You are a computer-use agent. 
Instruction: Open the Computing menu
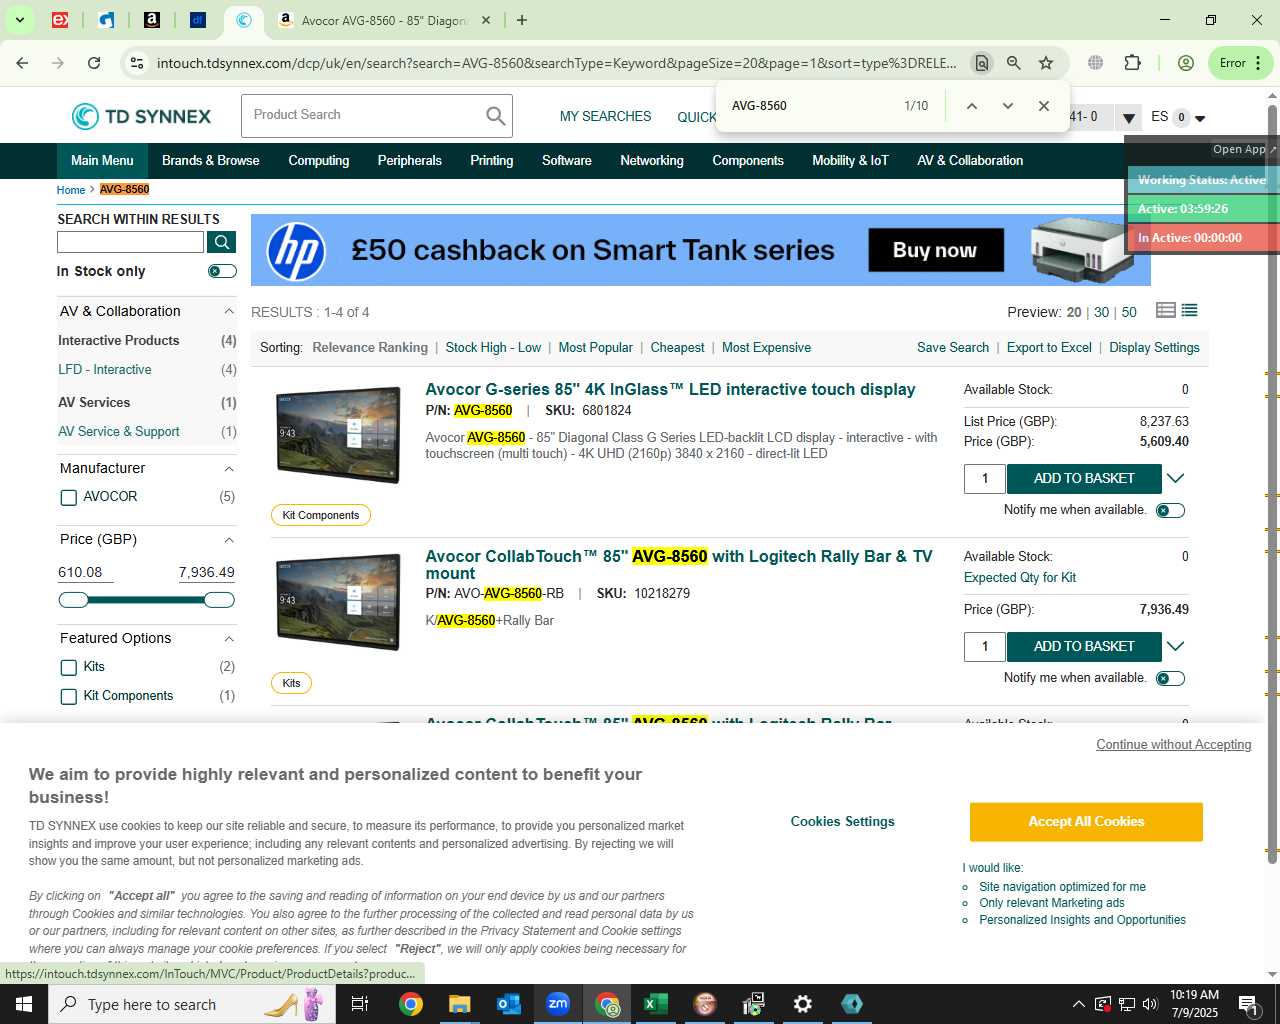(x=319, y=160)
